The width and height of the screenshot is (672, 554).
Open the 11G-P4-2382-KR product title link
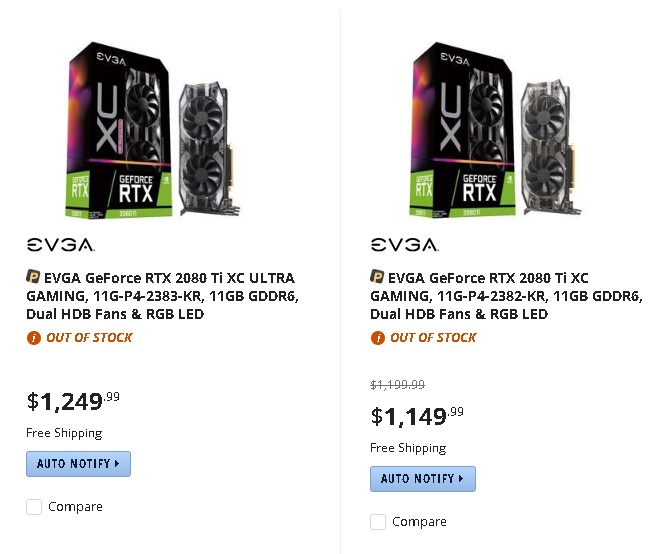coord(507,296)
